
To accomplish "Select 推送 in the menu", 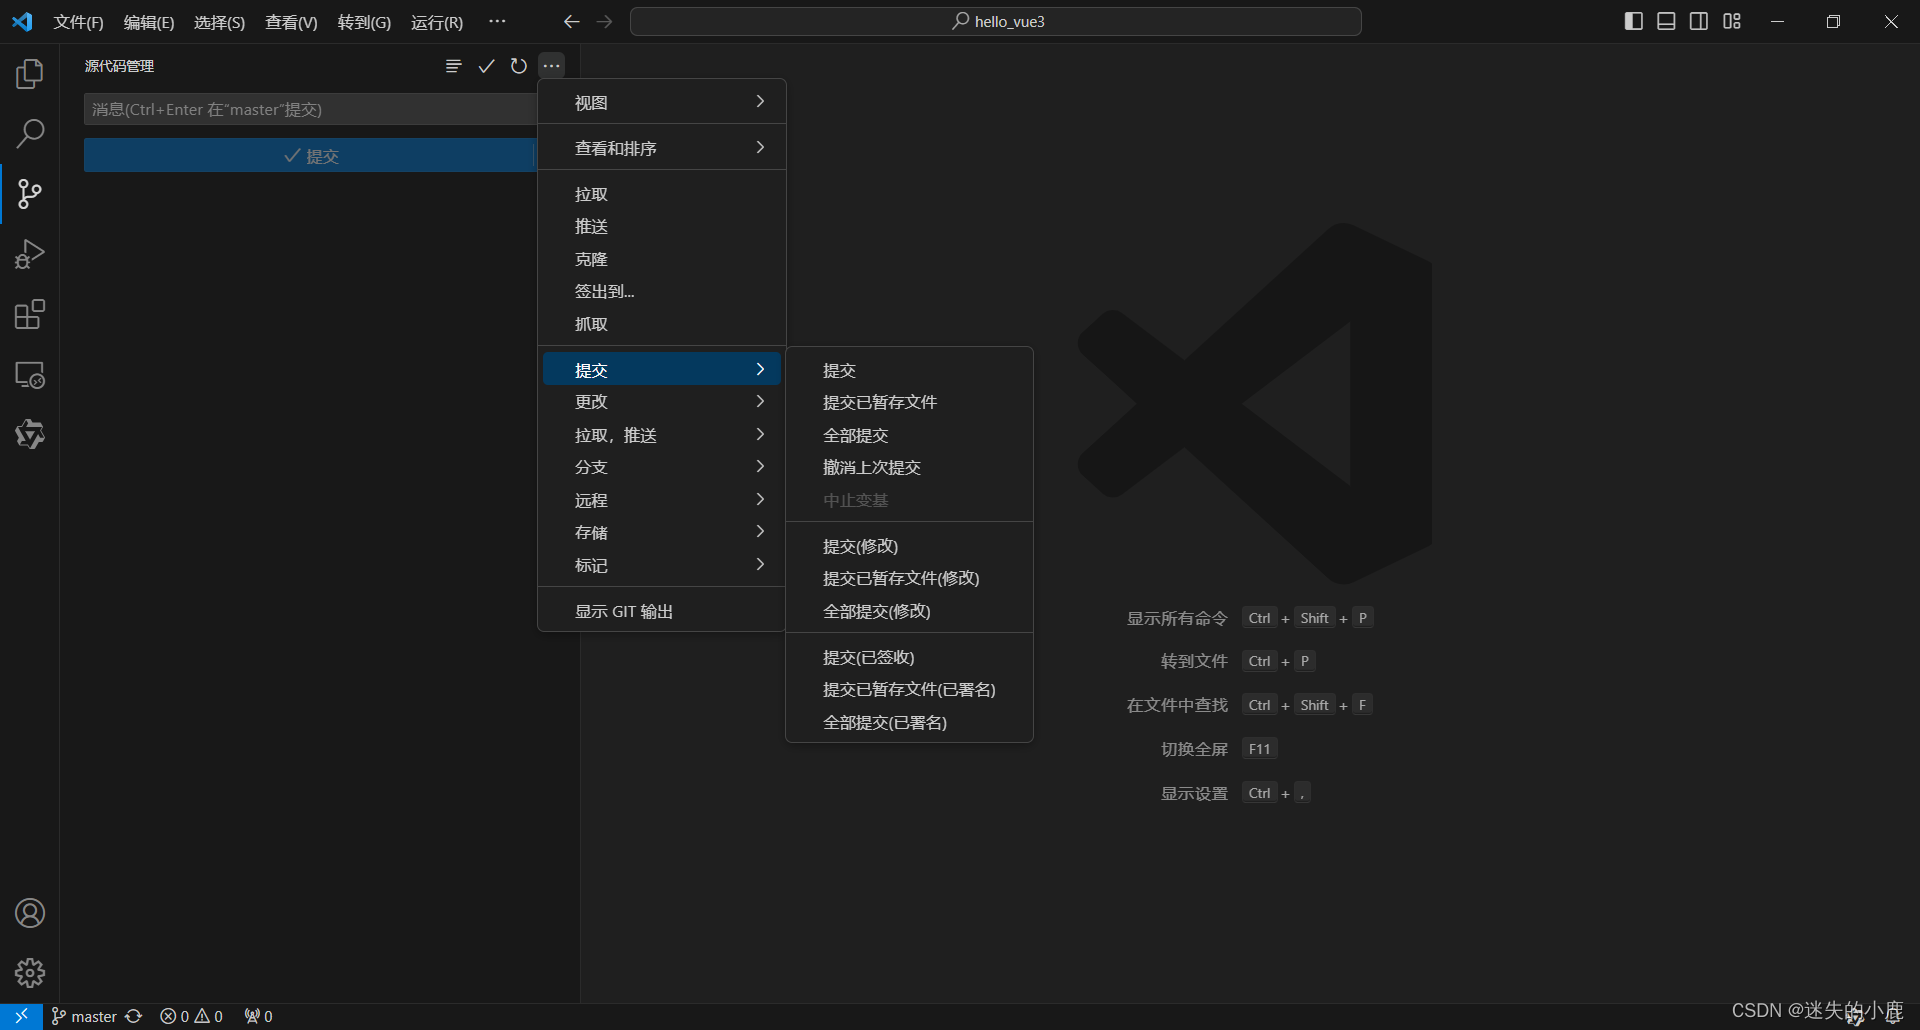I will [662, 227].
